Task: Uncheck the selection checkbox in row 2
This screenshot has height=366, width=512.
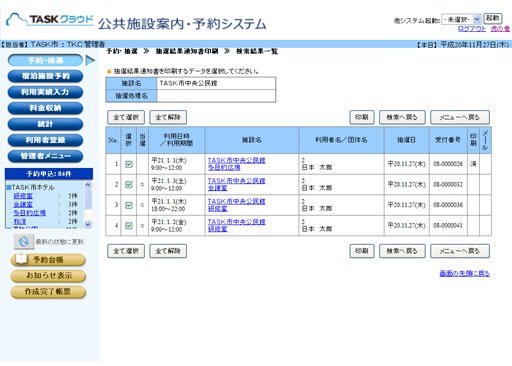Action: click(x=129, y=185)
